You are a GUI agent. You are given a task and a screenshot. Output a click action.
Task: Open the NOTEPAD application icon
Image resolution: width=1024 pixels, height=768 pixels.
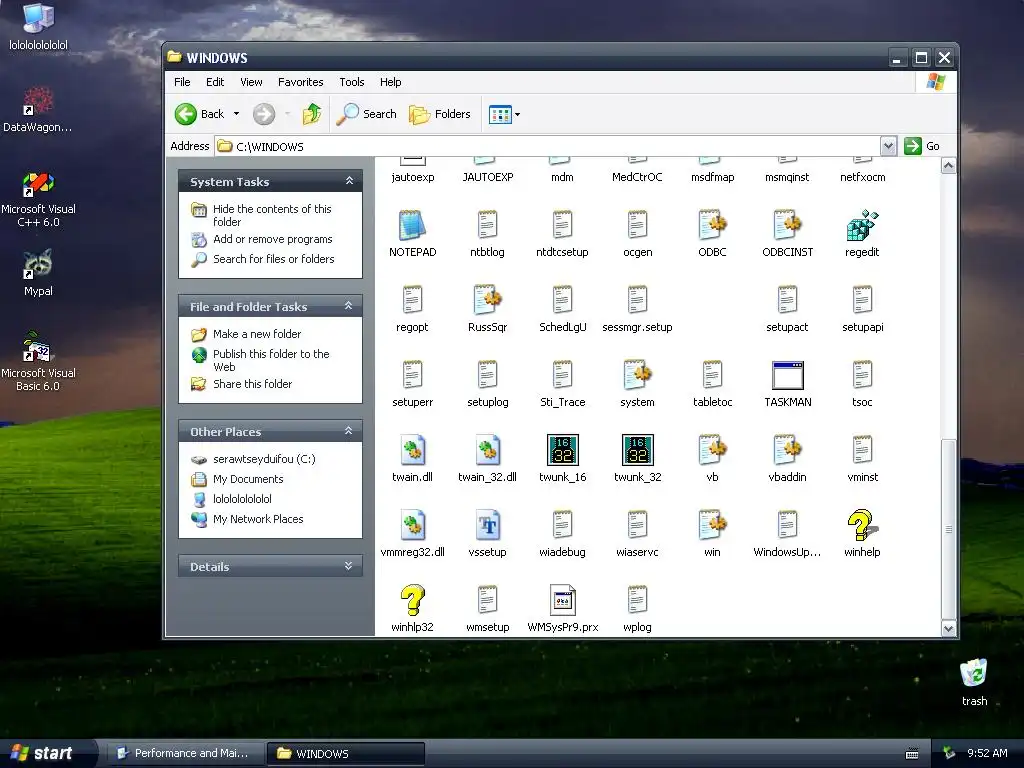[412, 225]
